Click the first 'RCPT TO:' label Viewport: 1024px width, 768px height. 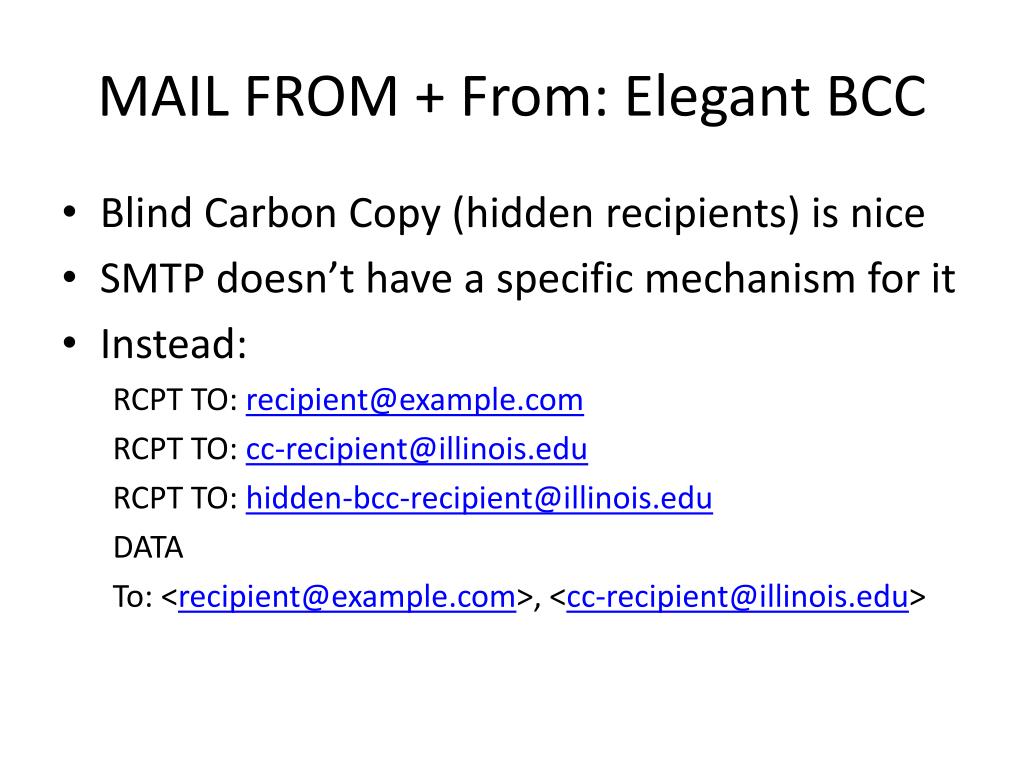[x=175, y=400]
